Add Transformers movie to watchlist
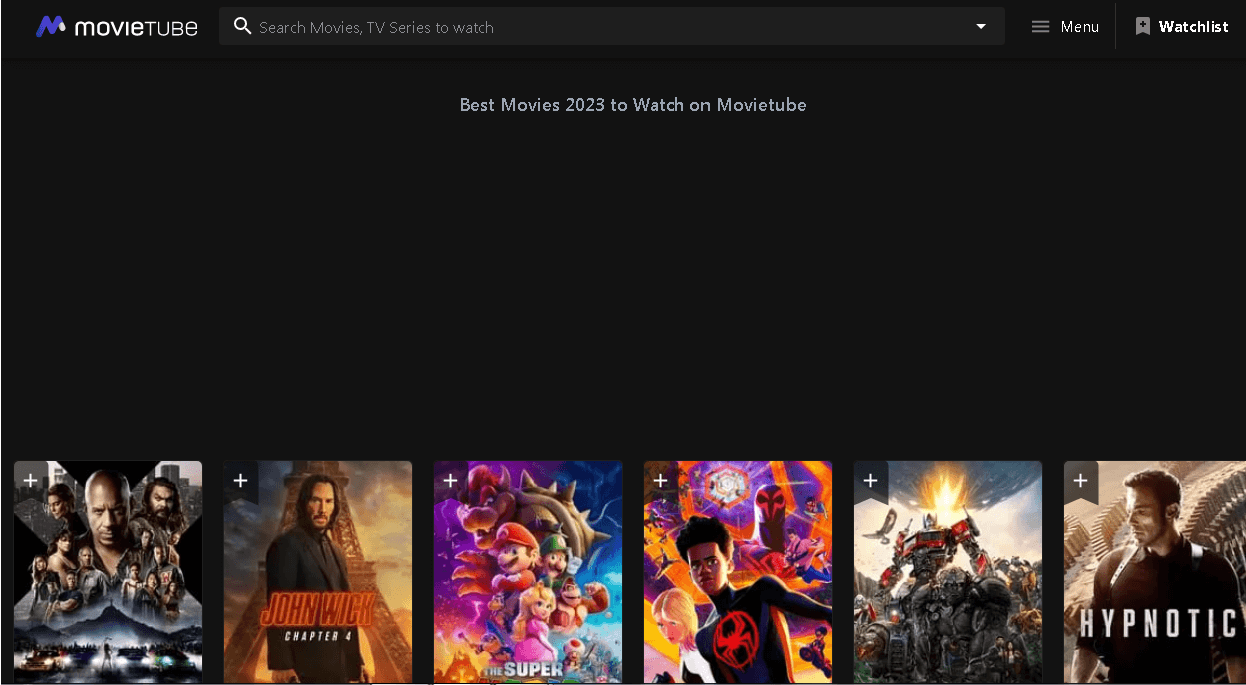Viewport: 1246px width, 685px height. coord(870,481)
